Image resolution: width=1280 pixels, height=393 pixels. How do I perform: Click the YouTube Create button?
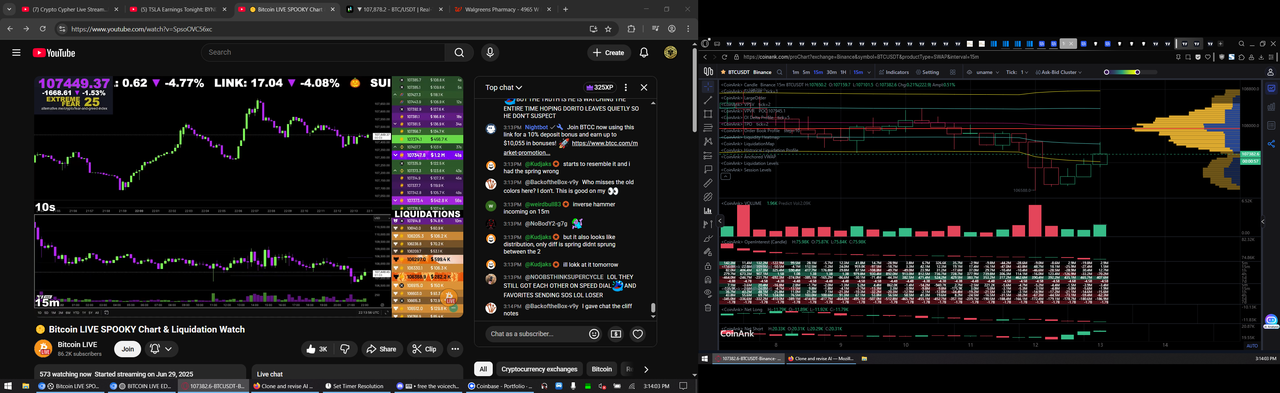608,53
